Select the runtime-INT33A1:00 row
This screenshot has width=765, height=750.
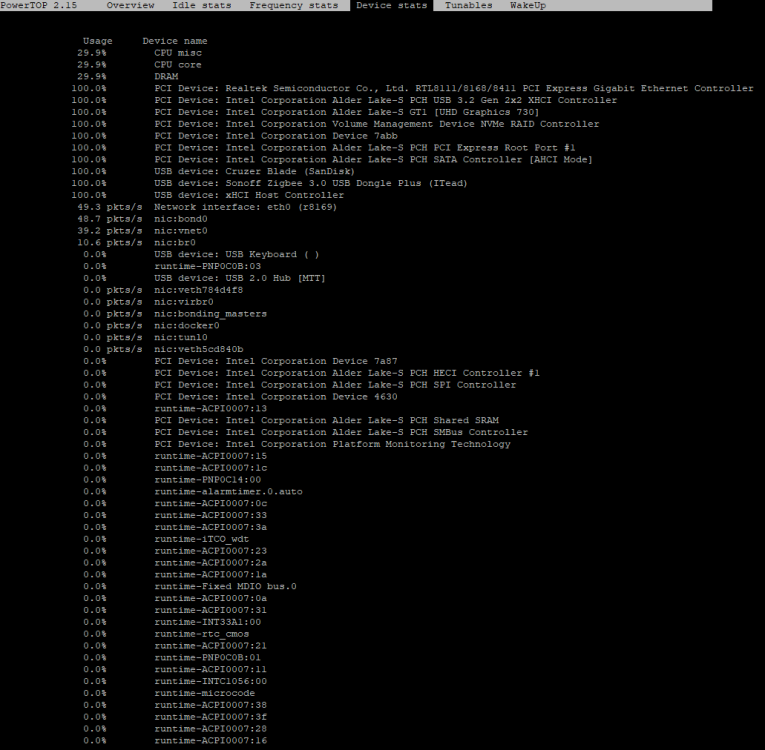[172, 622]
